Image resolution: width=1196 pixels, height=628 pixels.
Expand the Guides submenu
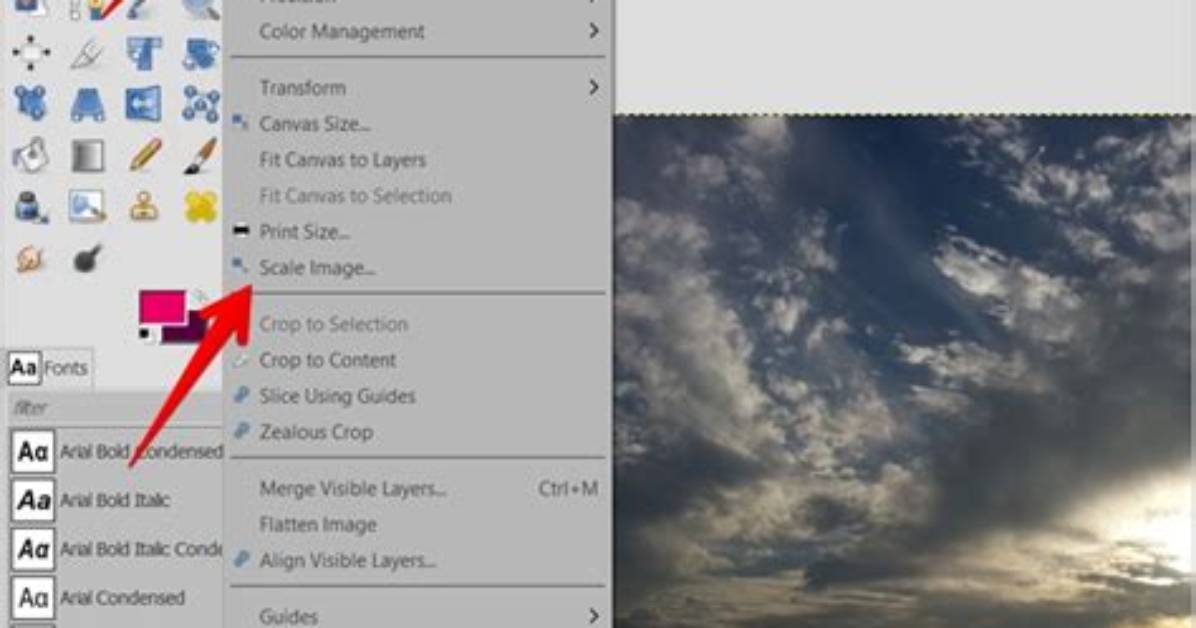click(418, 615)
